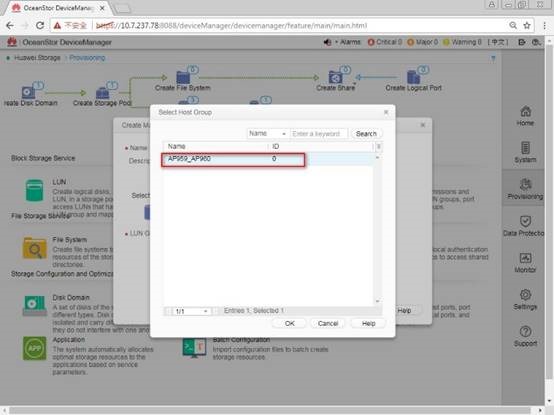Open the System icon in sidebar
The height and width of the screenshot is (415, 554).
pos(525,148)
